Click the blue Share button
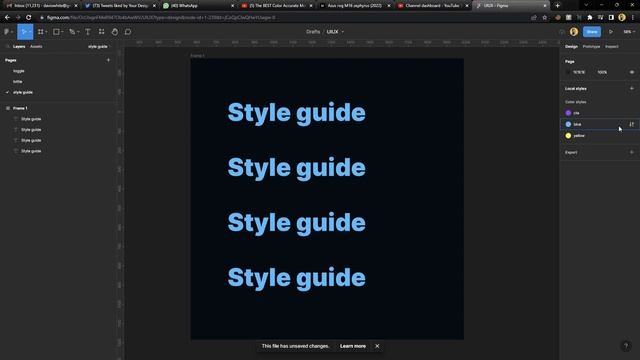Viewport: 640px width, 360px height. click(x=592, y=31)
